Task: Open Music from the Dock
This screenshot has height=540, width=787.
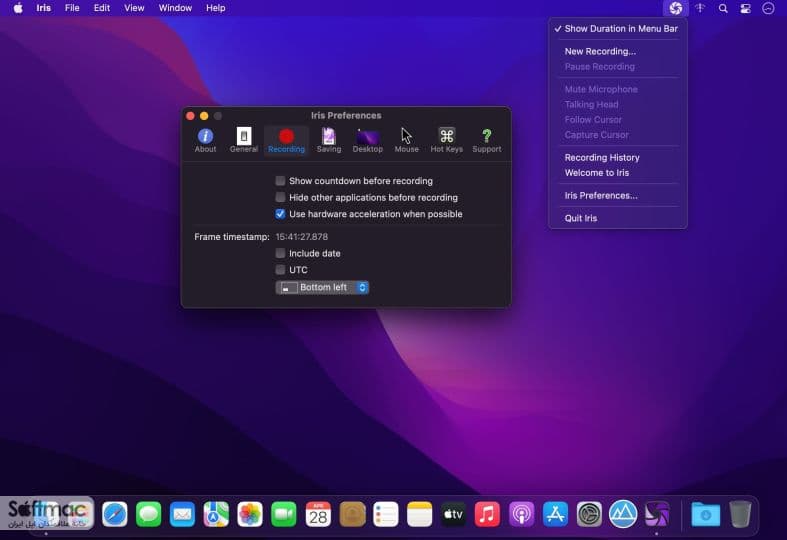Action: [x=487, y=514]
